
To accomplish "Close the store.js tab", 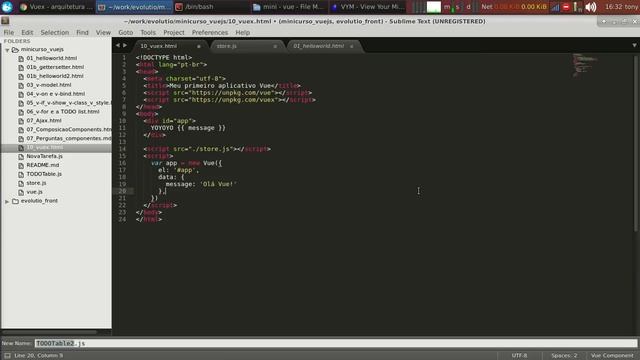I will [275, 47].
